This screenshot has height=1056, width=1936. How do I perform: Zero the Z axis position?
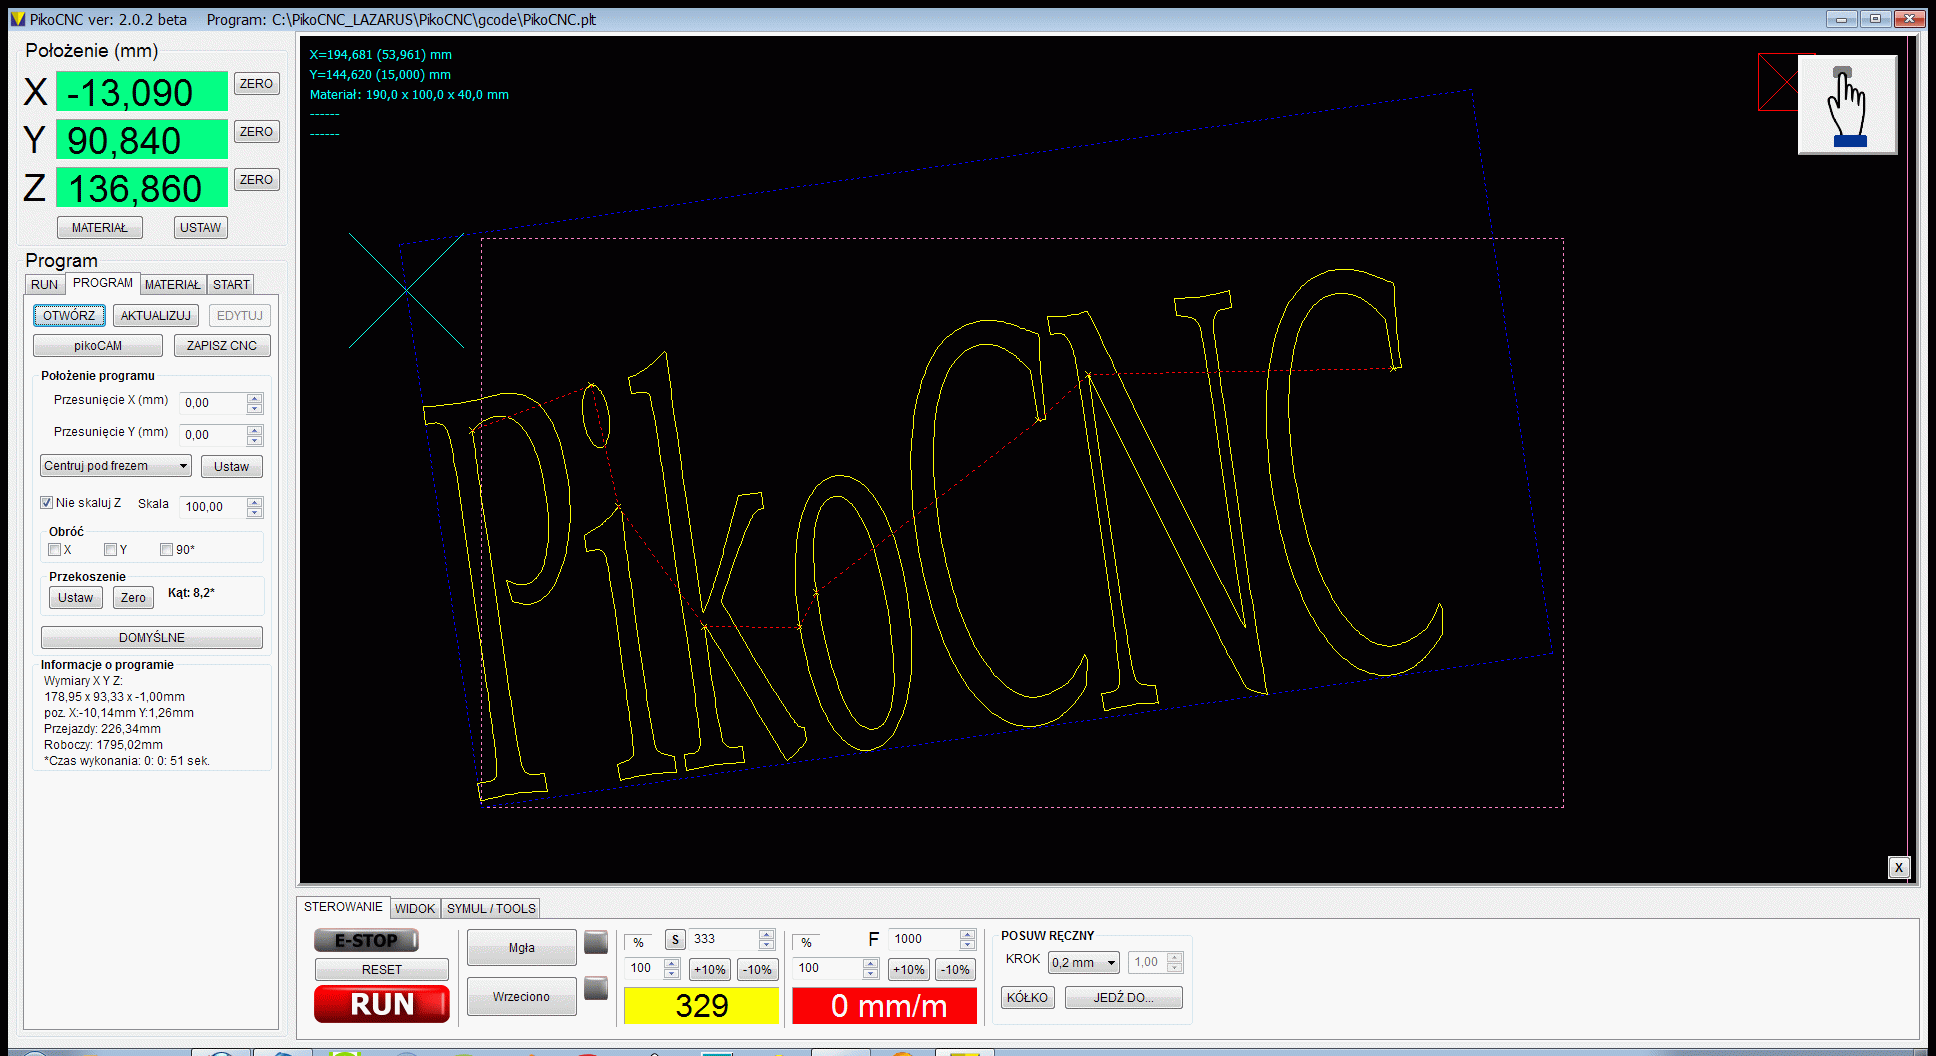click(257, 180)
